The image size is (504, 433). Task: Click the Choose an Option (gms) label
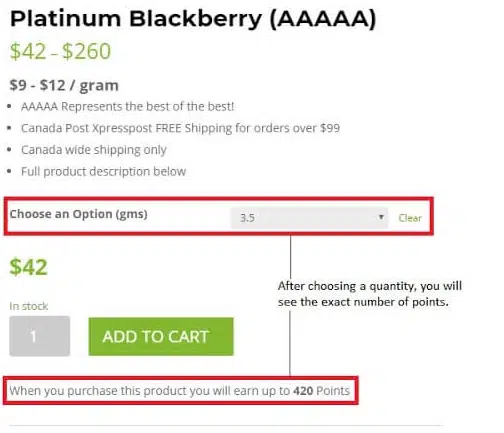click(78, 214)
